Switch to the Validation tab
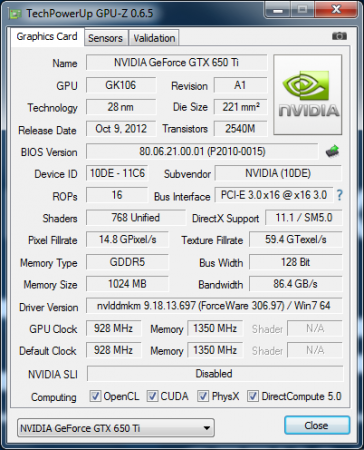This screenshot has height=450, width=364. (x=154, y=38)
